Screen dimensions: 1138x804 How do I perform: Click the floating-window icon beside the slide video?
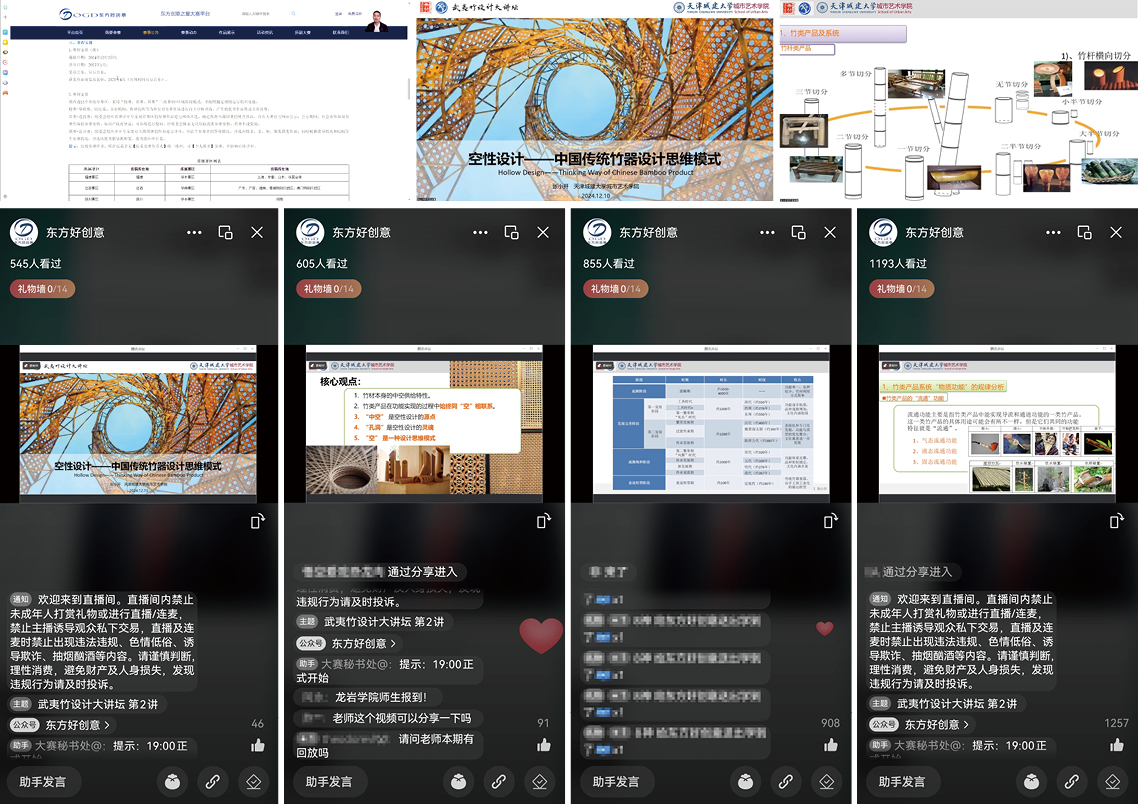click(x=258, y=520)
